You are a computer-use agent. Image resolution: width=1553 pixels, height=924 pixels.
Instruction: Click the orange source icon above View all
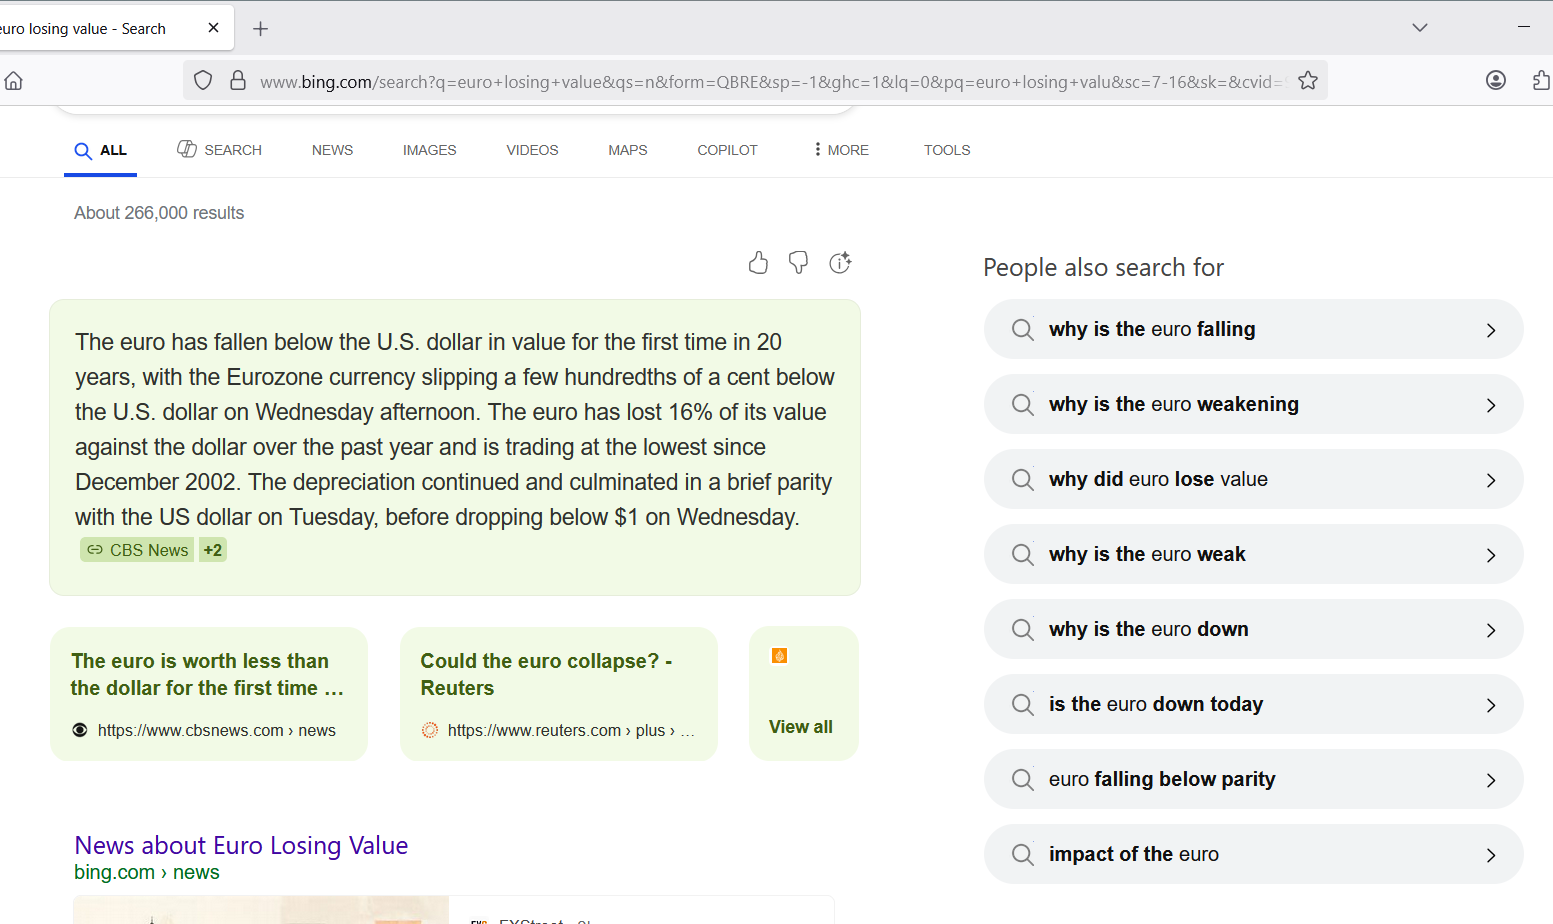pyautogui.click(x=780, y=656)
